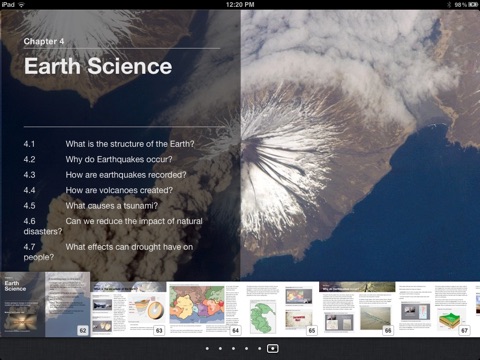This screenshot has width=480, height=360.
Task: Tap the highlighted current chapter indicator
Action: pyautogui.click(x=273, y=348)
